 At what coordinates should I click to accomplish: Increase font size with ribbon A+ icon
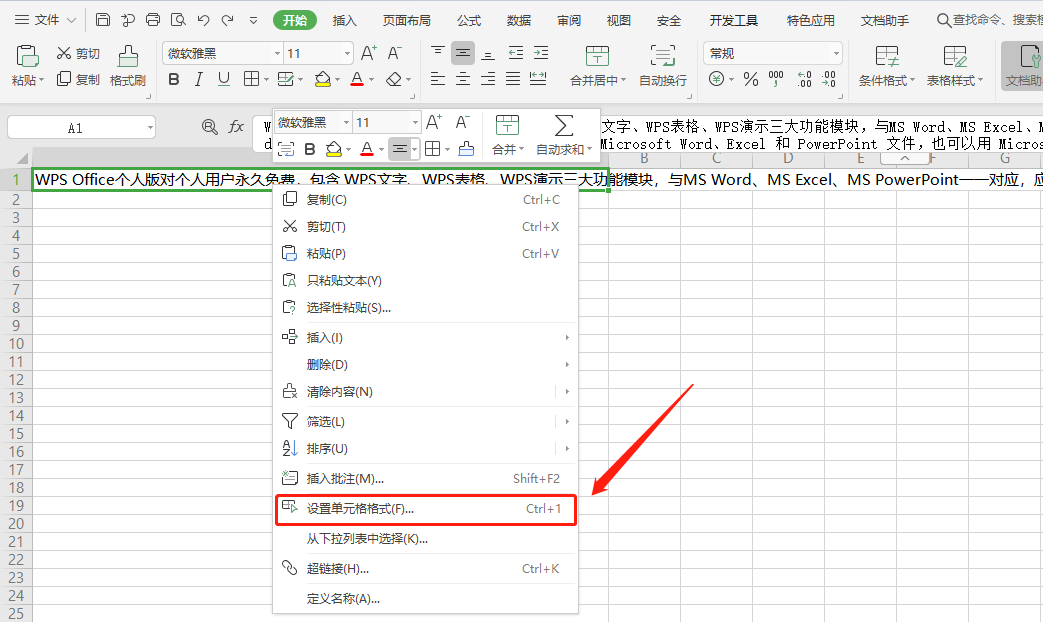(x=369, y=53)
